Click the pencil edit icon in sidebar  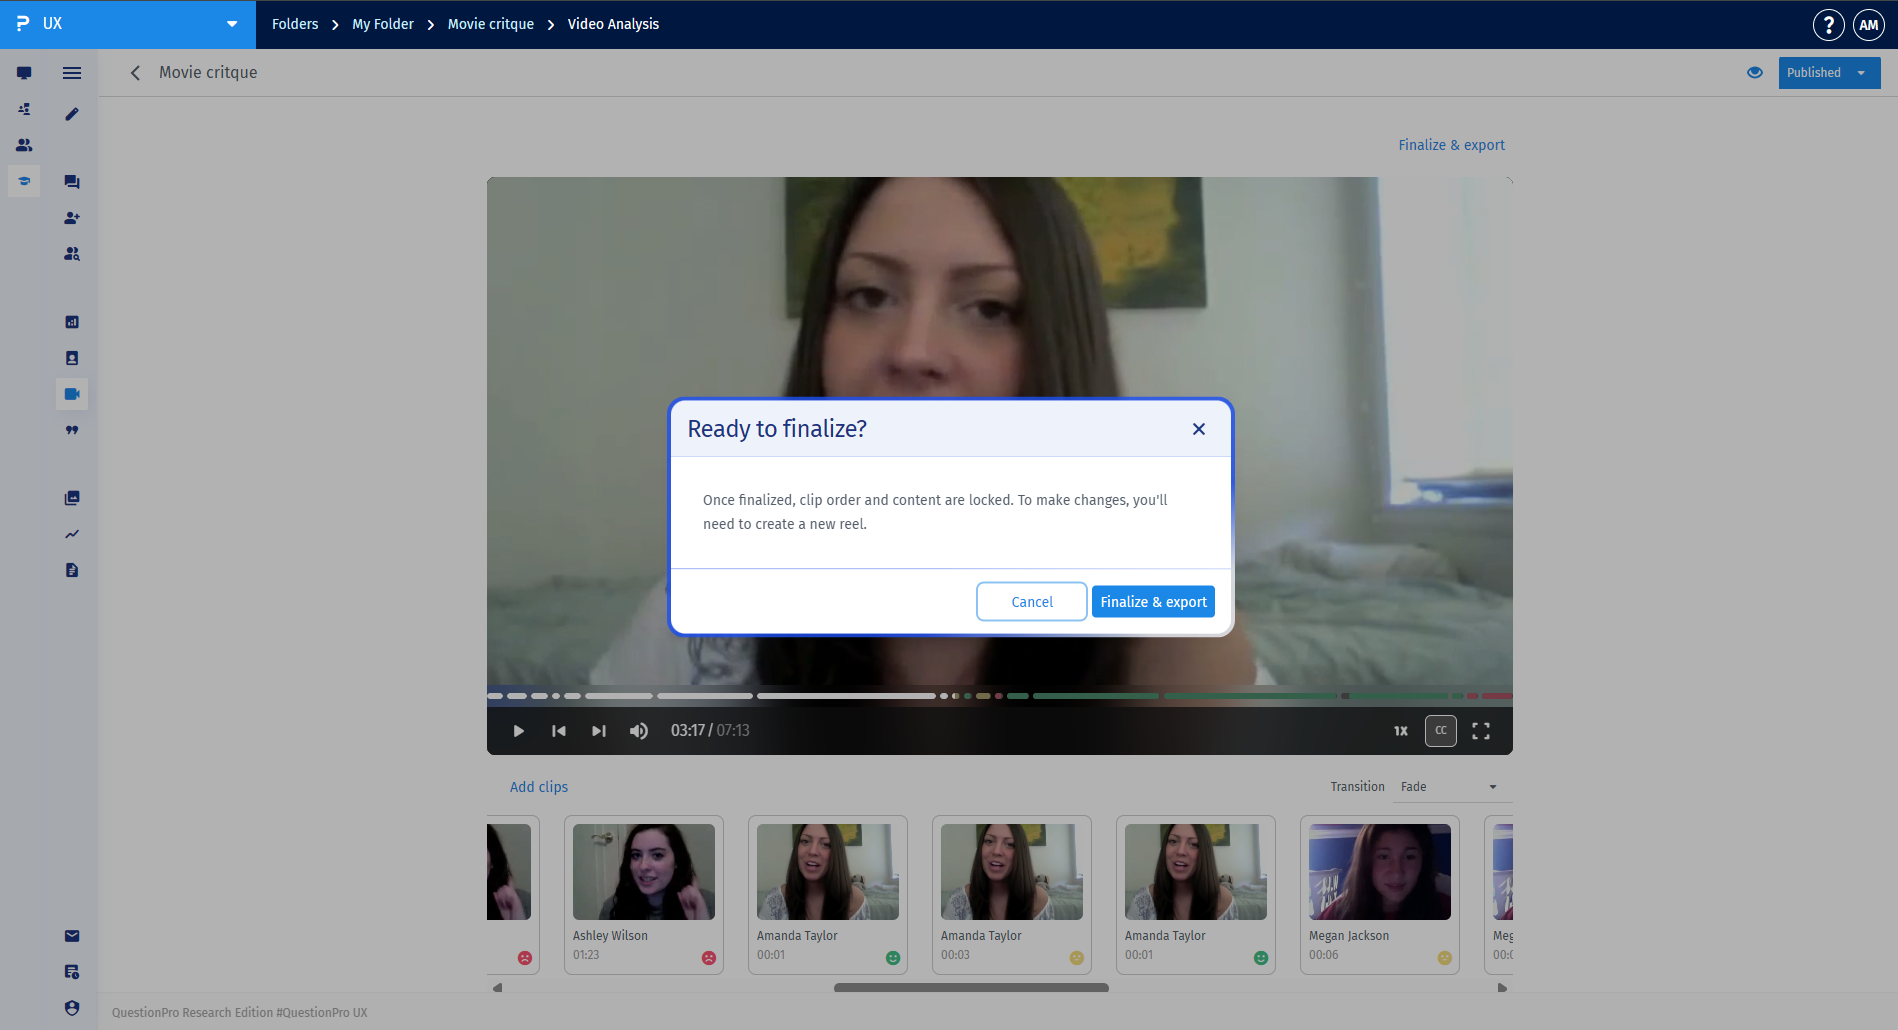[x=72, y=114]
